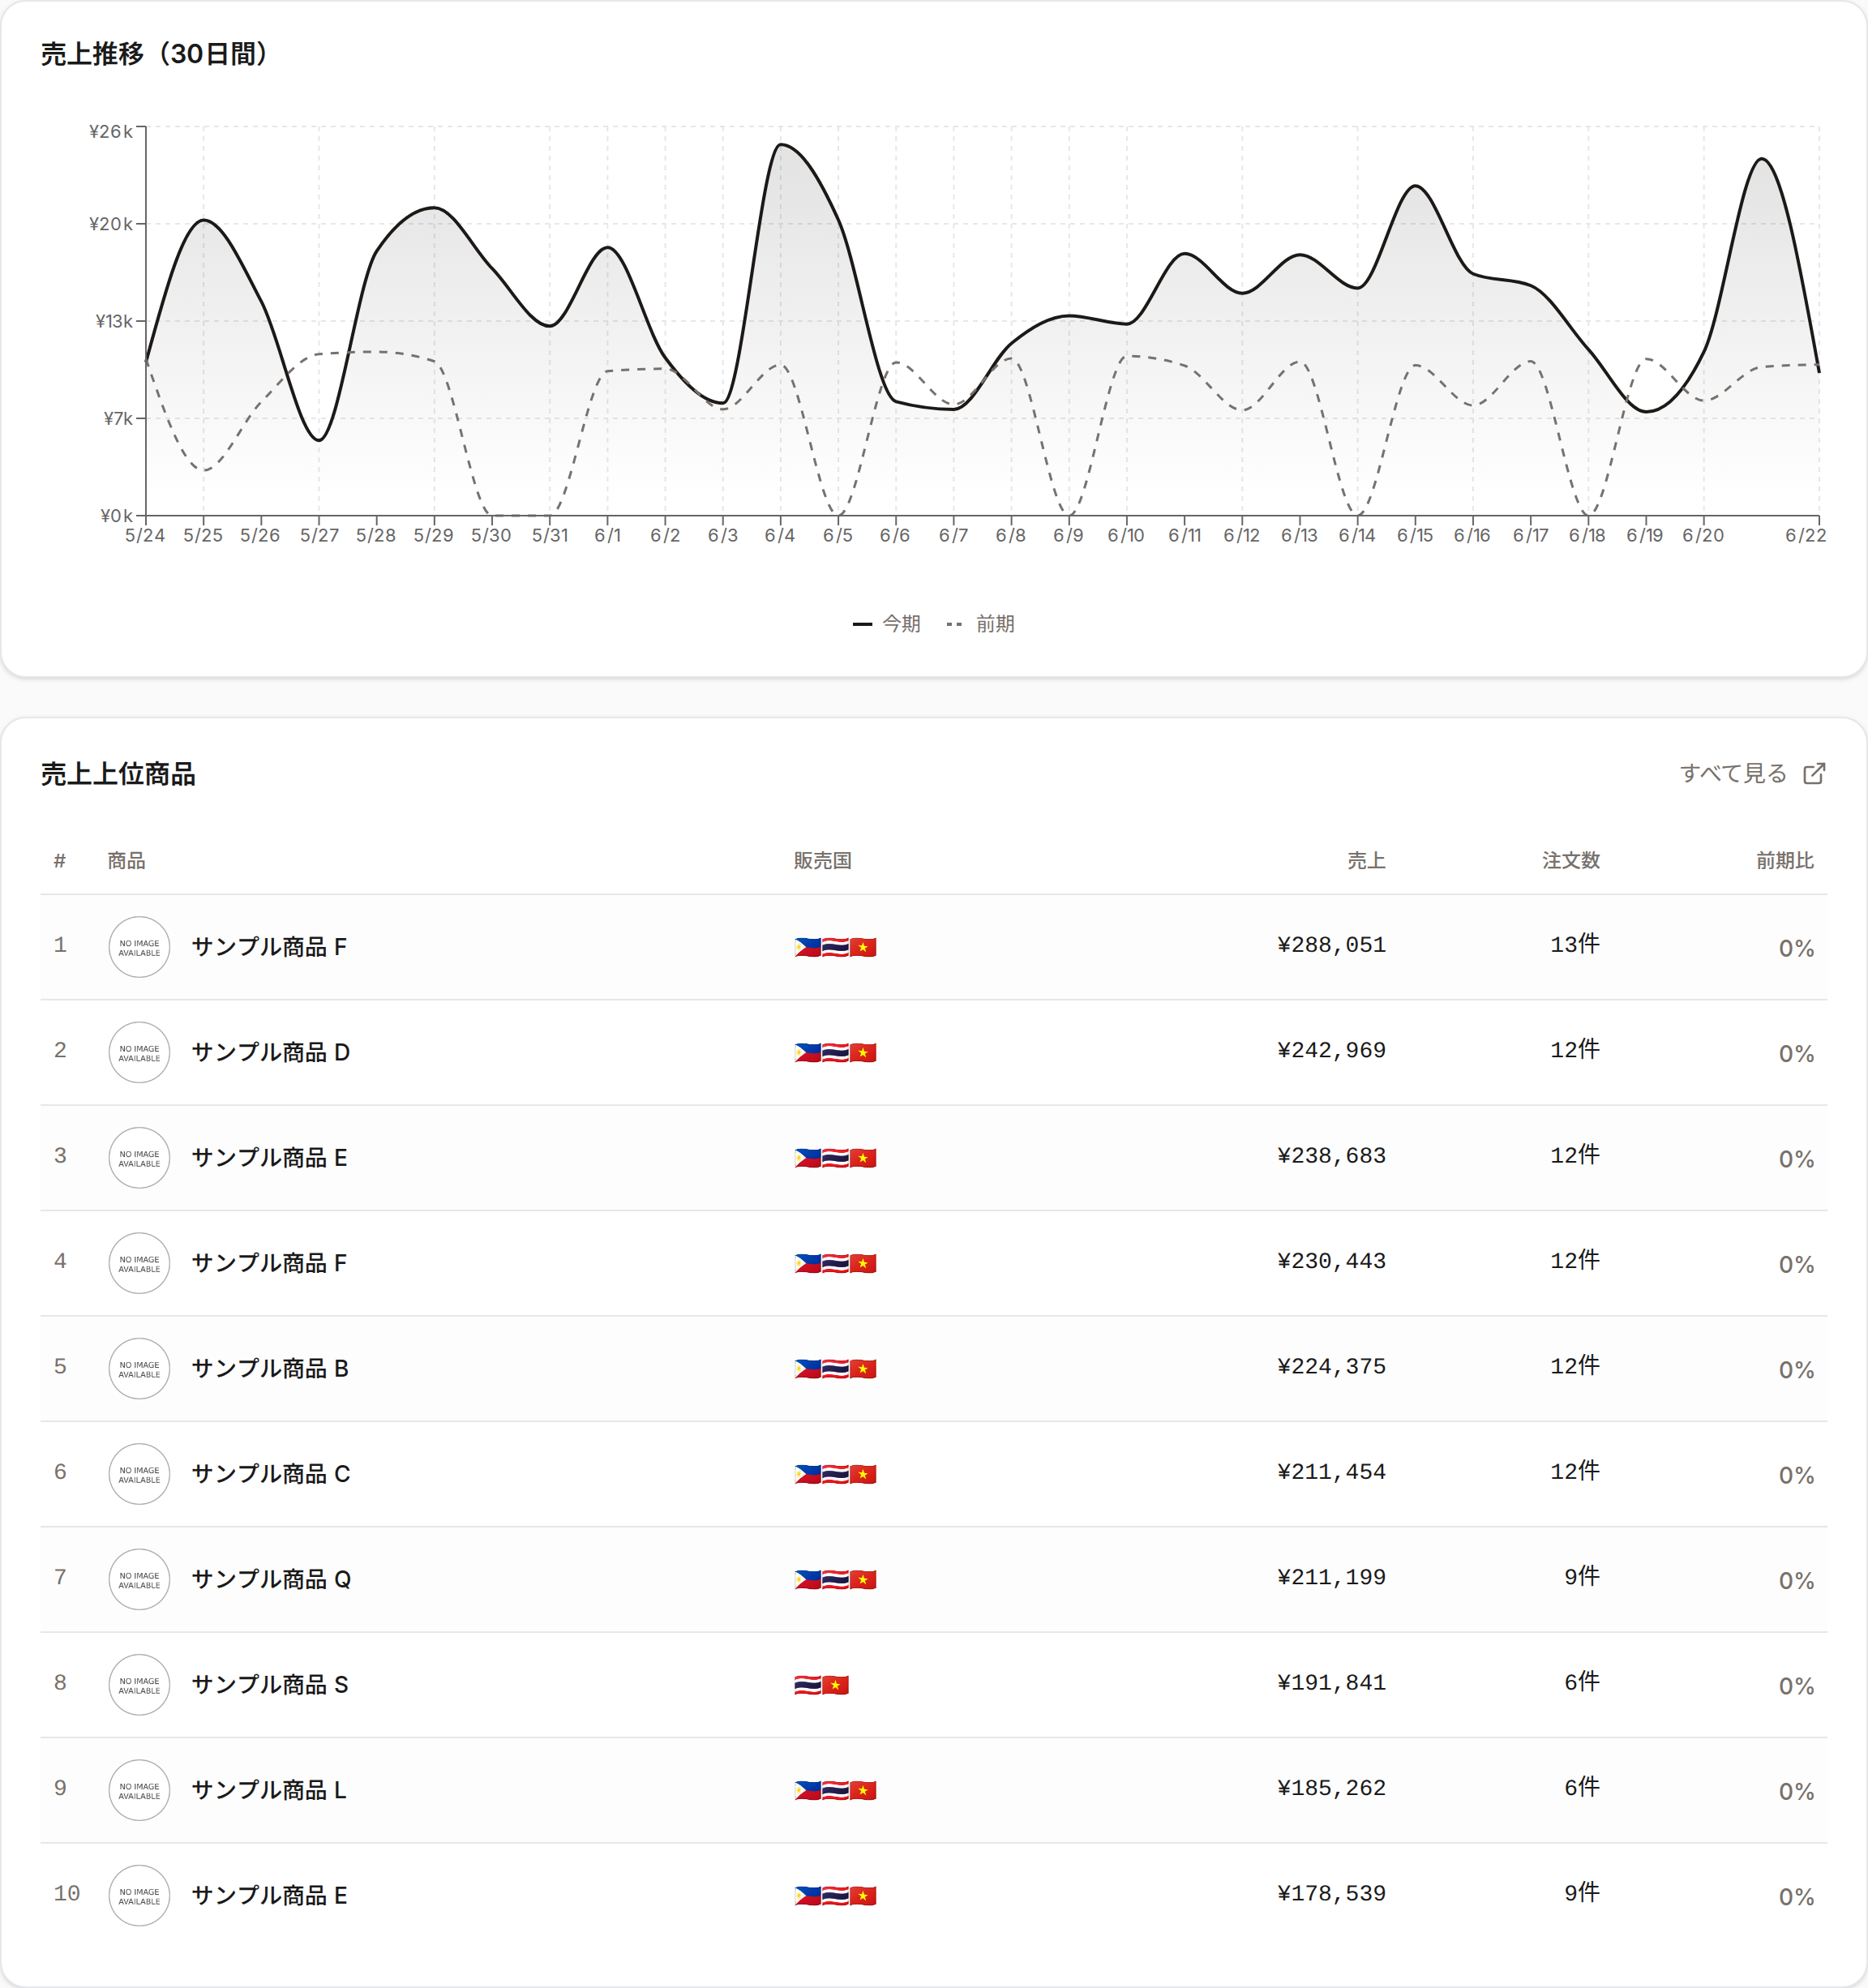Open the external link icon beside すべて見る
1868x1988 pixels.
[1814, 773]
